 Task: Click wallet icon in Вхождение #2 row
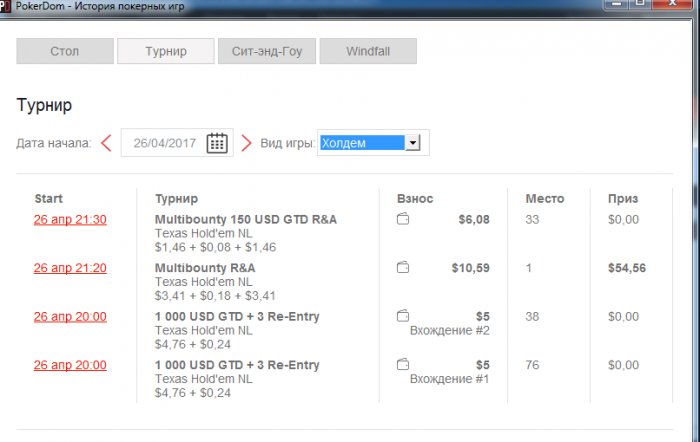[x=403, y=316]
